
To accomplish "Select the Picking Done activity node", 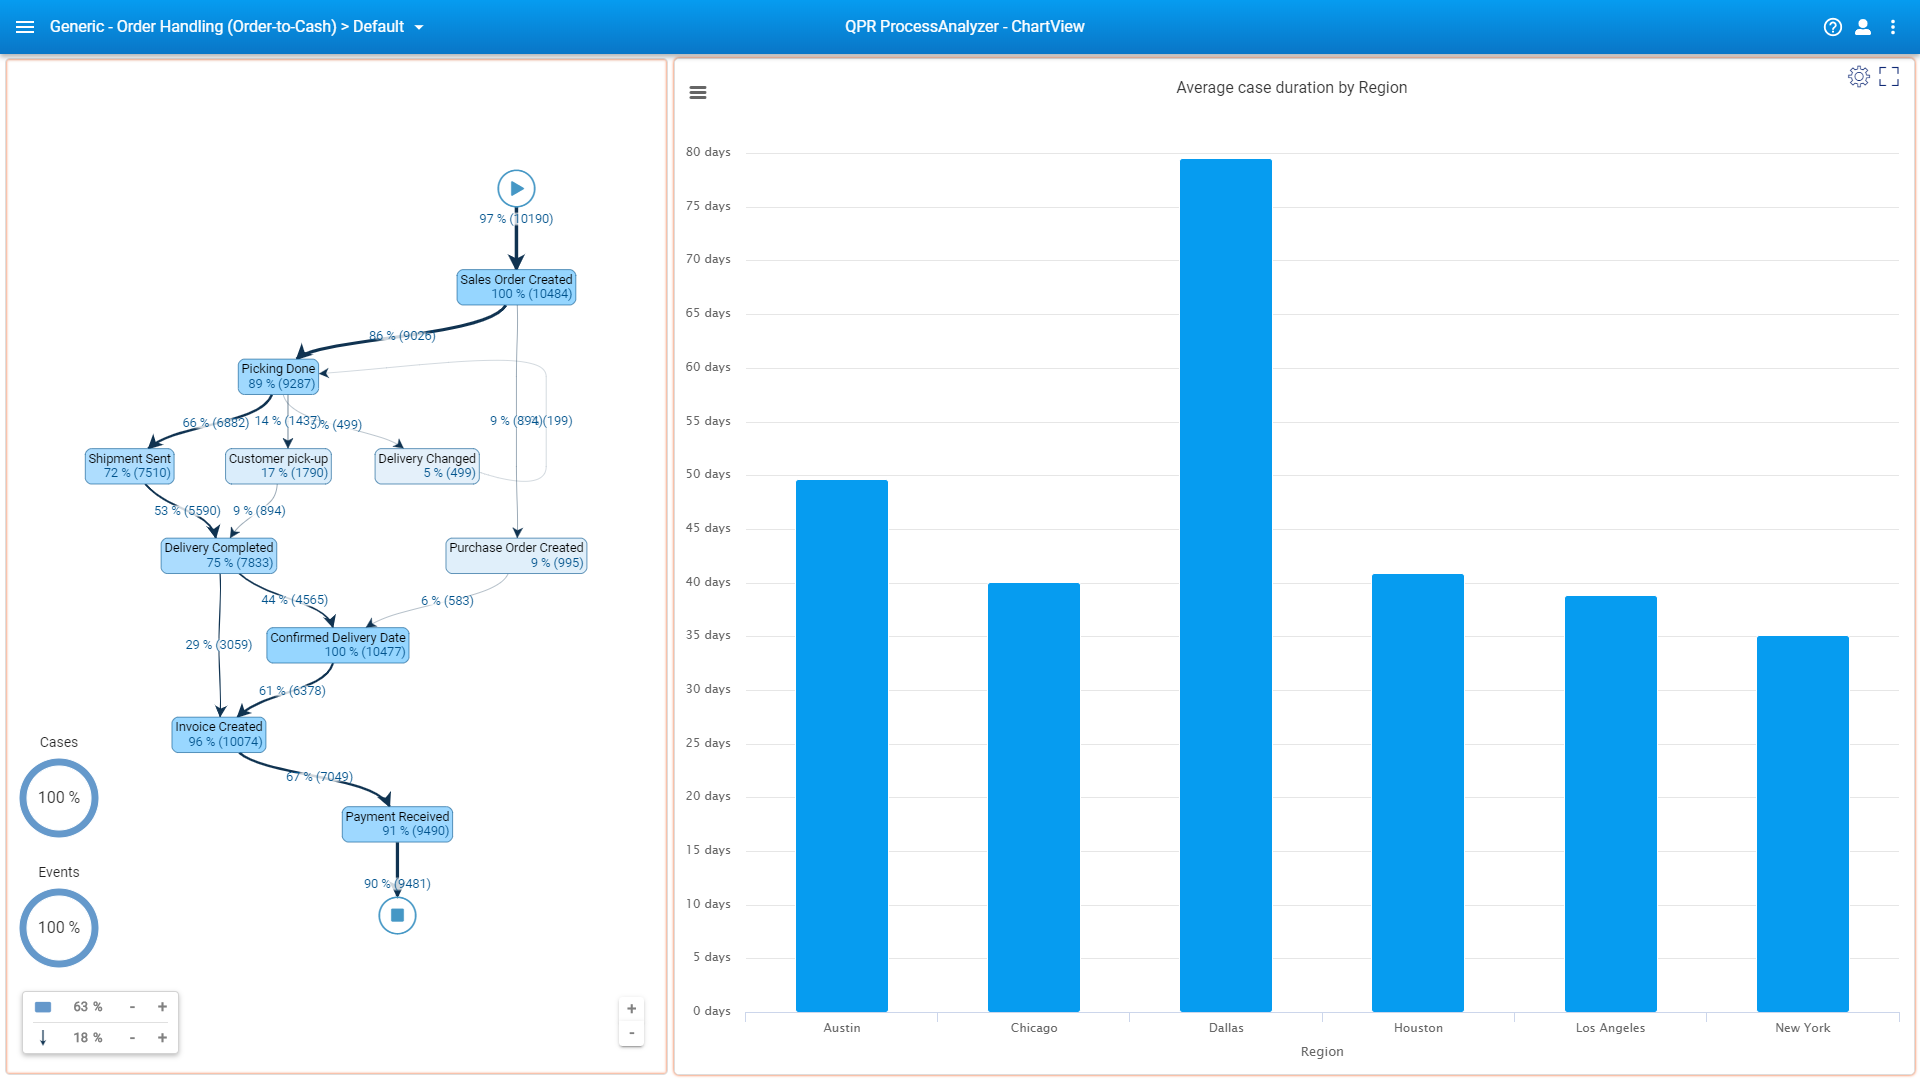I will 278,376.
